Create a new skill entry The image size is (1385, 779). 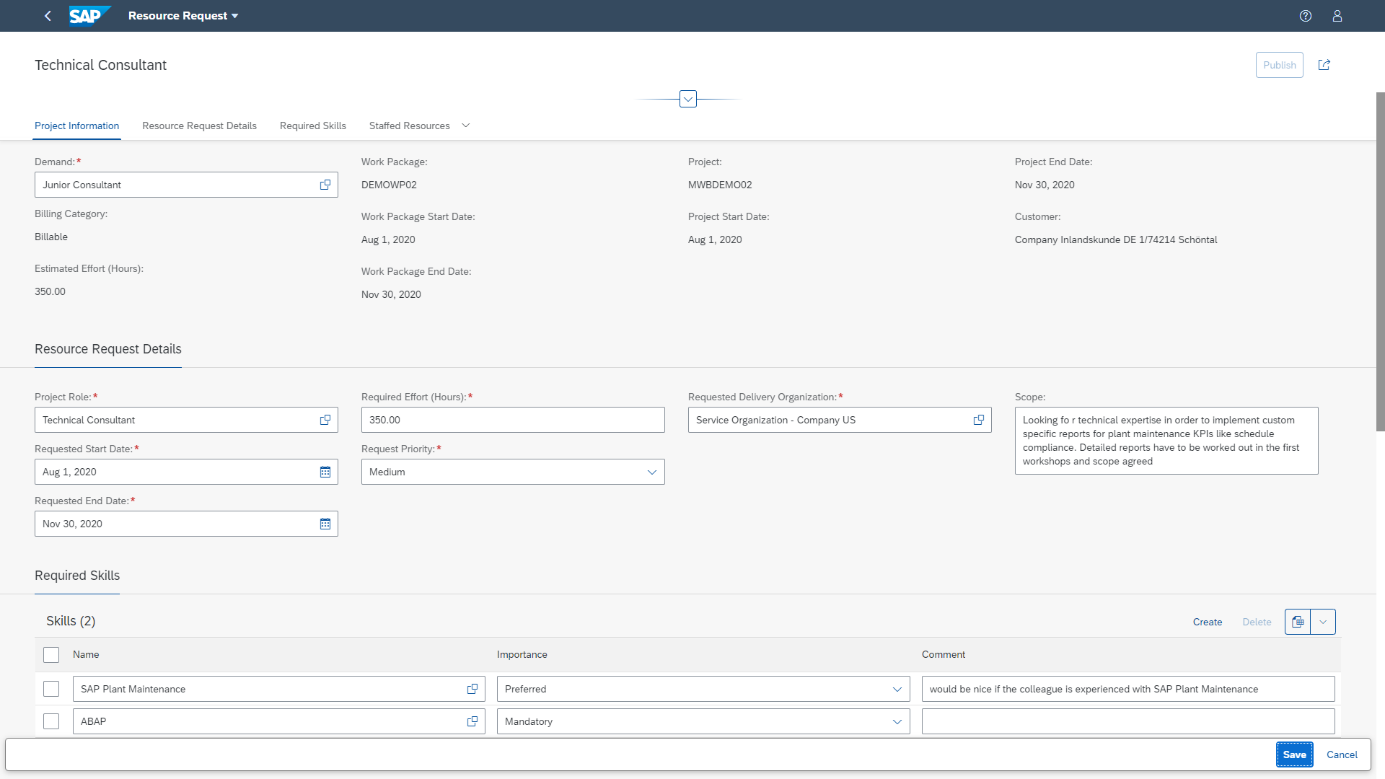(x=1207, y=622)
